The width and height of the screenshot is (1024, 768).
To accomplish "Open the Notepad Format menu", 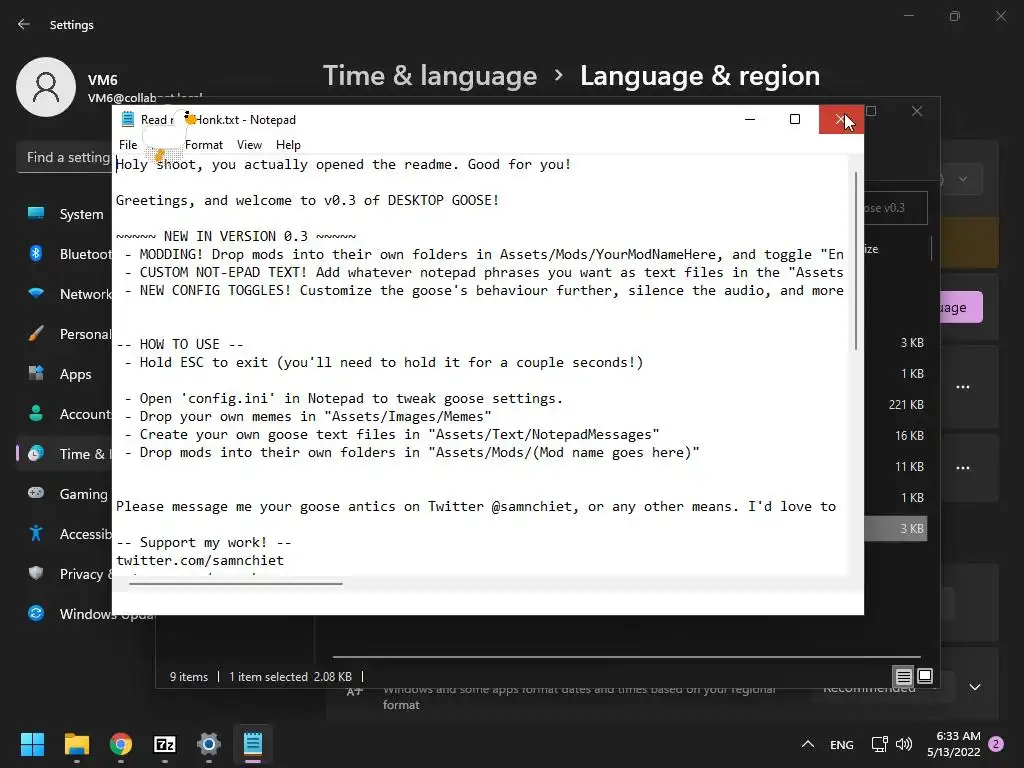I will [x=204, y=144].
